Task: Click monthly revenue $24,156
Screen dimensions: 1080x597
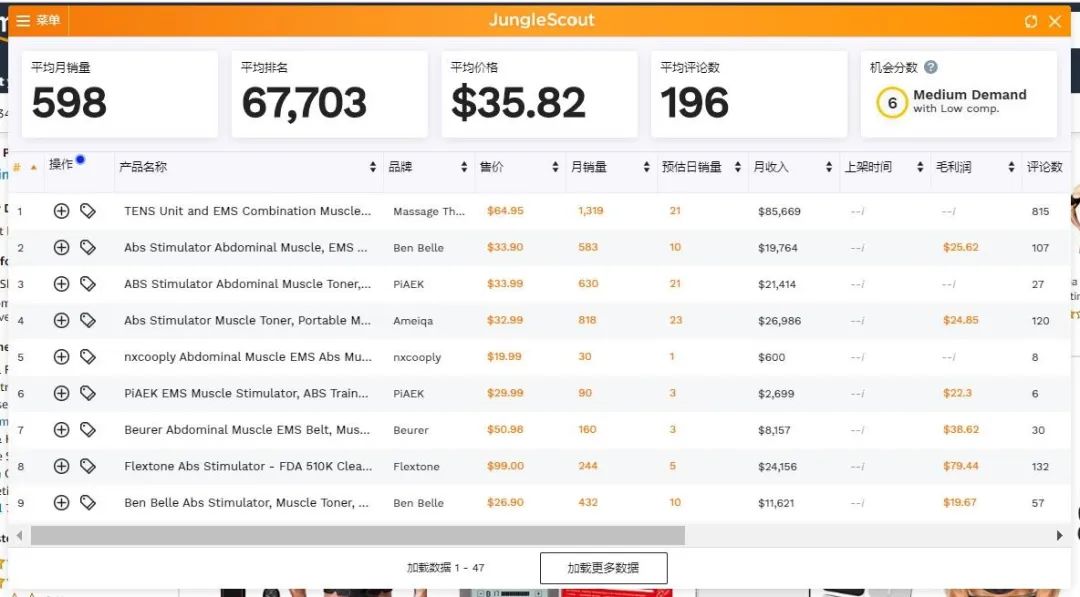Action: 777,467
